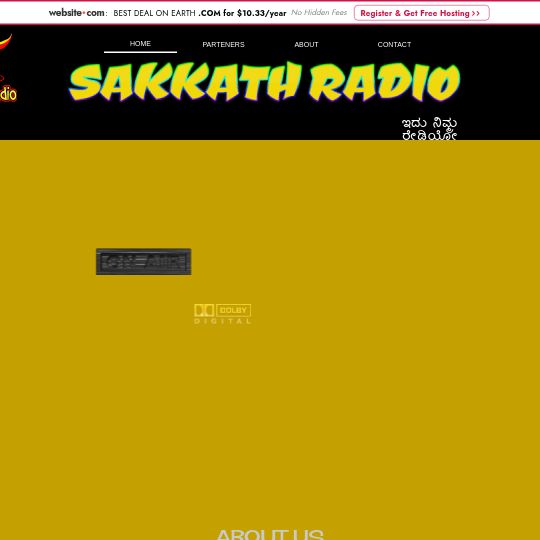The height and width of the screenshot is (540, 540).
Task: Click the '.COM for $10.33/year' offer text
Action: pos(242,13)
